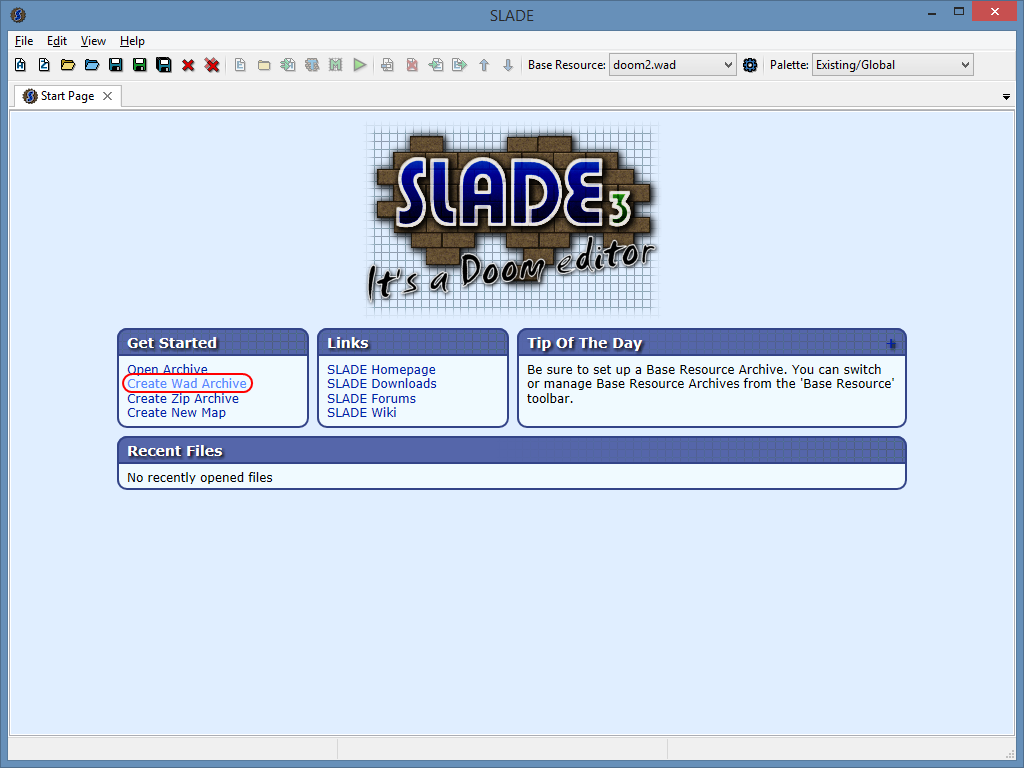
Task: Click the Open Archive link
Action: [x=167, y=369]
